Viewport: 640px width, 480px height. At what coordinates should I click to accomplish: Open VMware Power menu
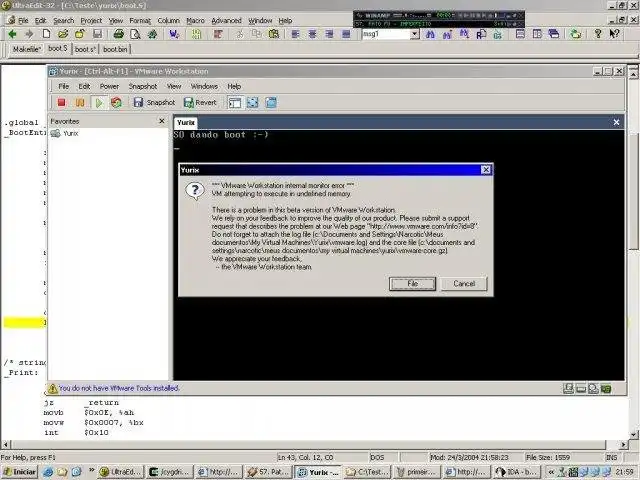point(109,87)
